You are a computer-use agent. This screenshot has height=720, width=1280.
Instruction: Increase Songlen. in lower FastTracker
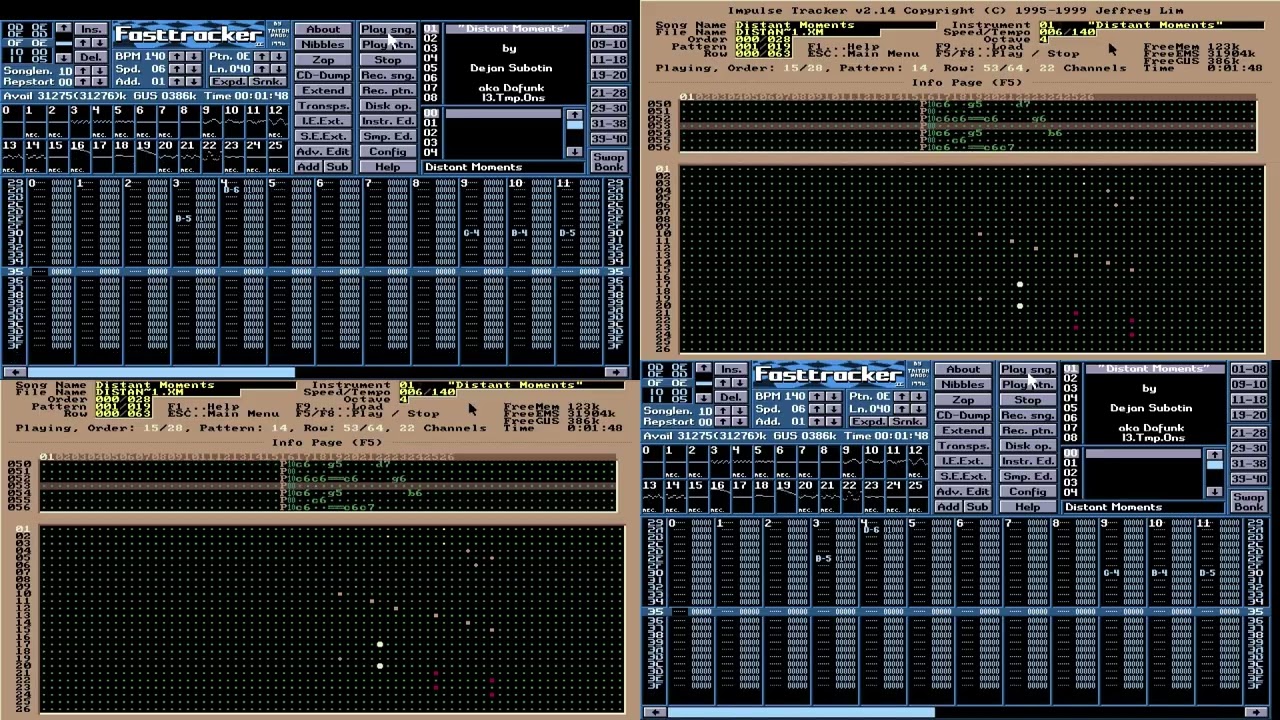tap(723, 410)
